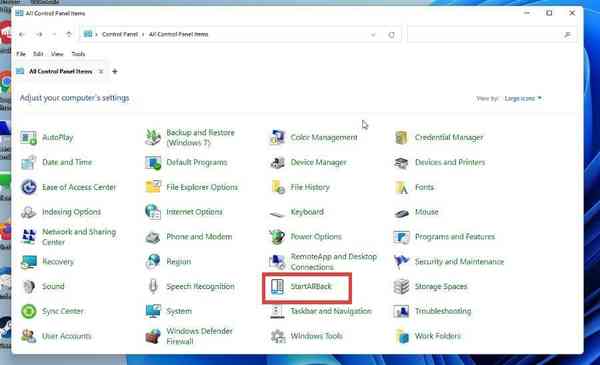
Task: Open the Credential Manager icon
Action: [x=401, y=137]
